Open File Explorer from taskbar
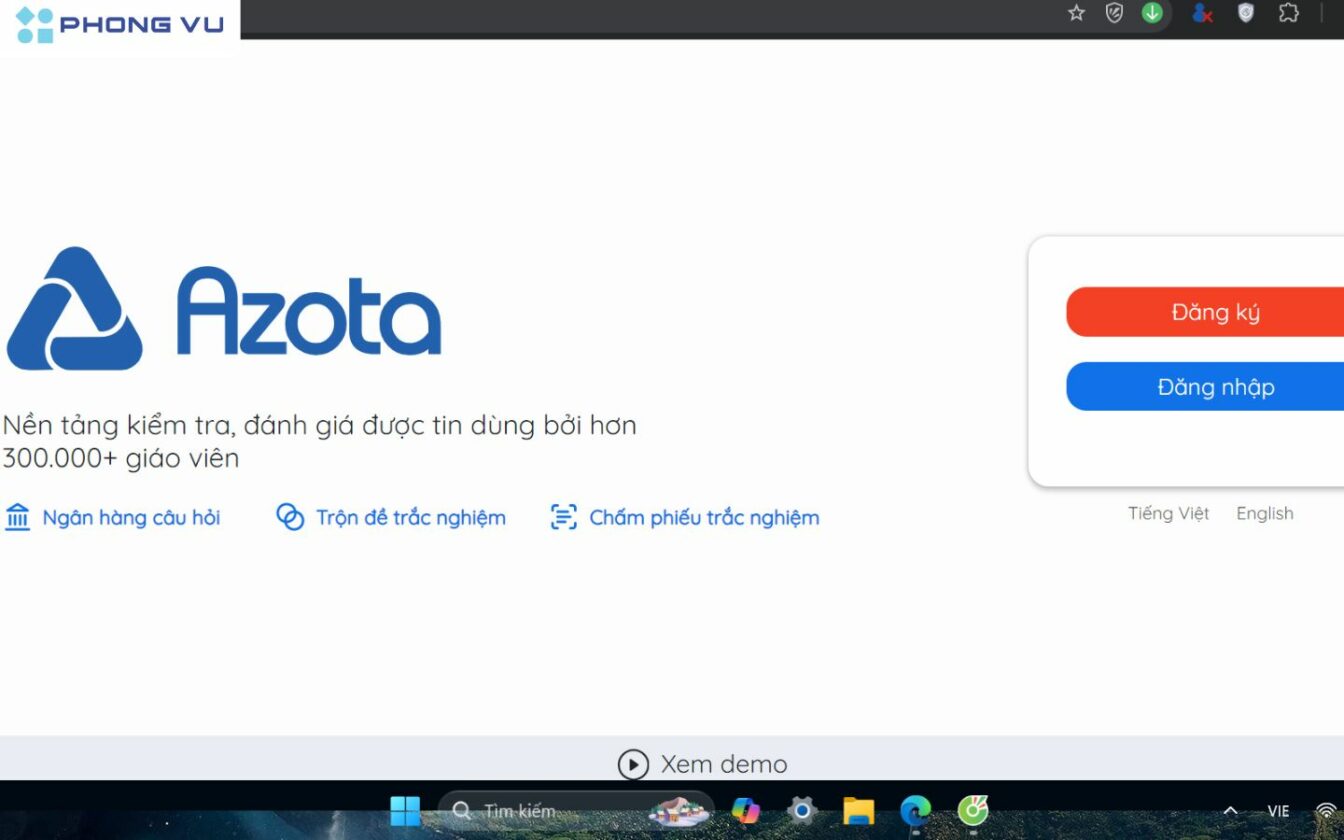This screenshot has width=1344, height=840. click(858, 811)
